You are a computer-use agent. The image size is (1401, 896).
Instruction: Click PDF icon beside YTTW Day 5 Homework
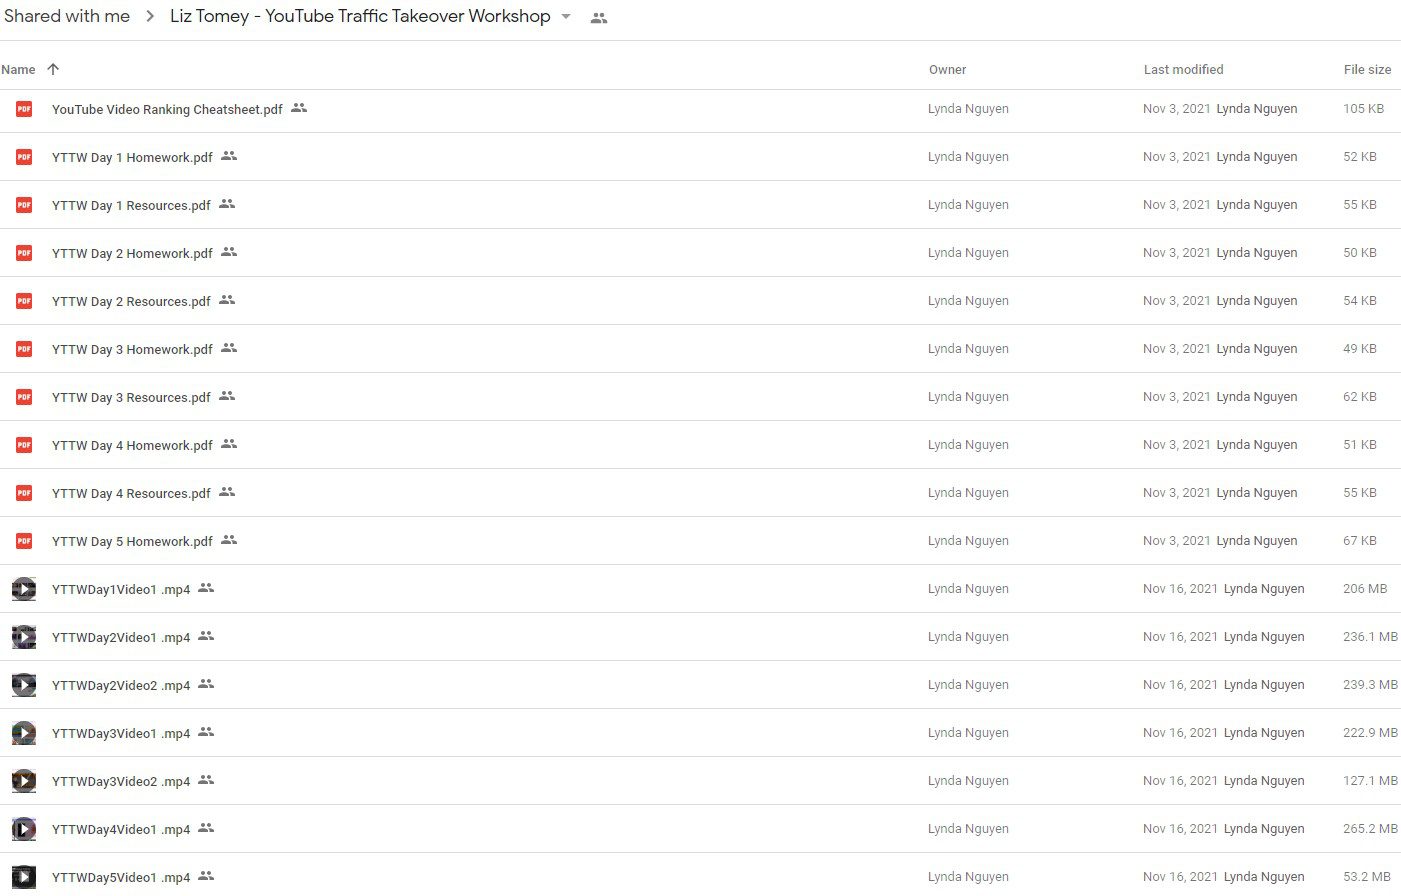24,541
